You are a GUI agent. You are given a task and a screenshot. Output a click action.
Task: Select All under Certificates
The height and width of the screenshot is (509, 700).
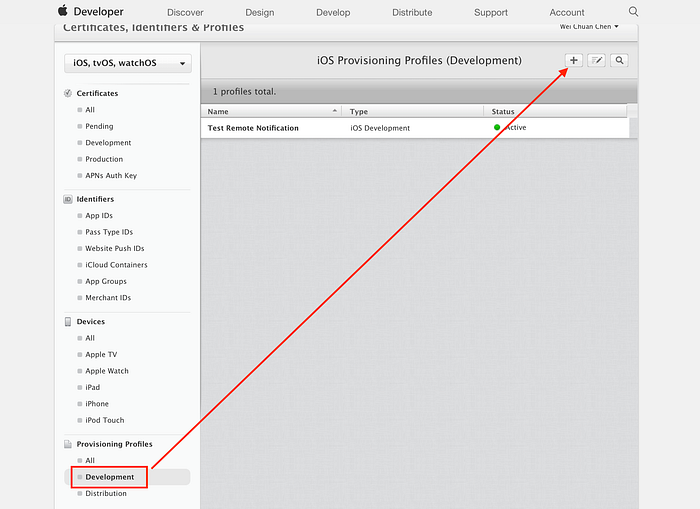pos(90,110)
